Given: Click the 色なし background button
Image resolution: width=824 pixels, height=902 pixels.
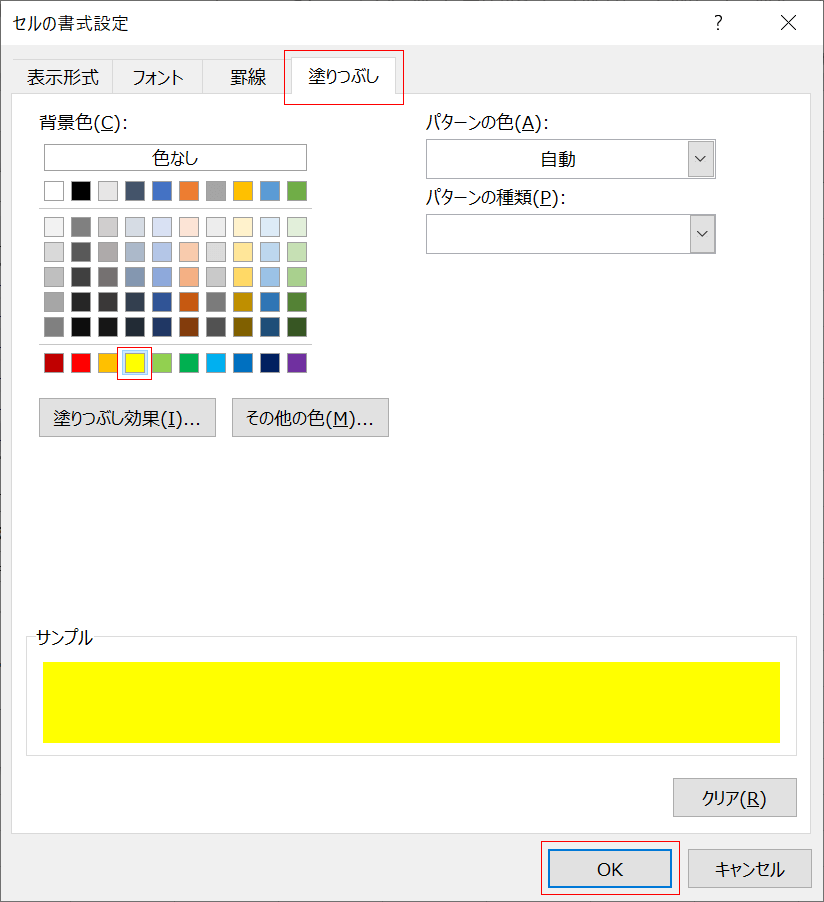Looking at the screenshot, I should click(x=174, y=157).
